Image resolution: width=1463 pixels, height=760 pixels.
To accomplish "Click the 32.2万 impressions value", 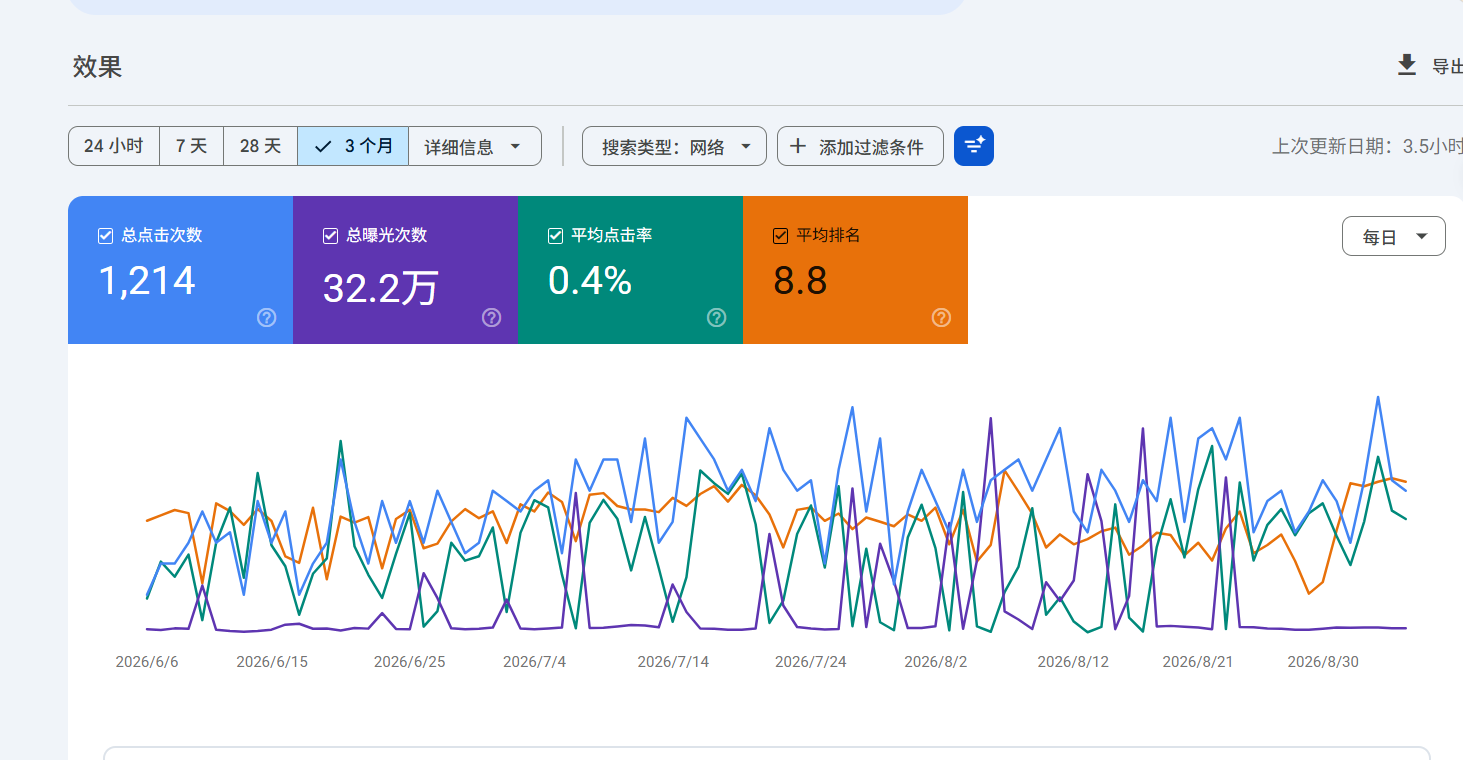I will pos(380,288).
